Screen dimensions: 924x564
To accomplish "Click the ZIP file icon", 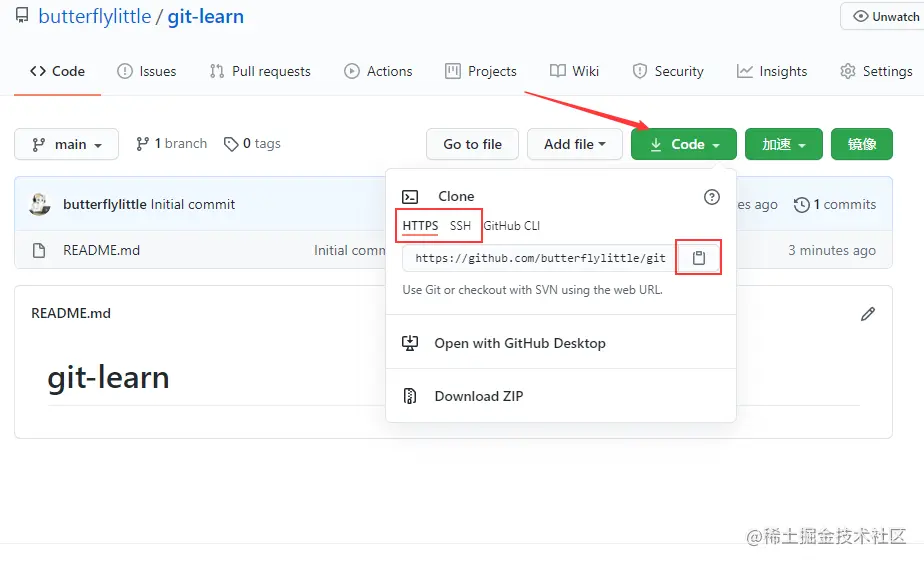I will 410,396.
